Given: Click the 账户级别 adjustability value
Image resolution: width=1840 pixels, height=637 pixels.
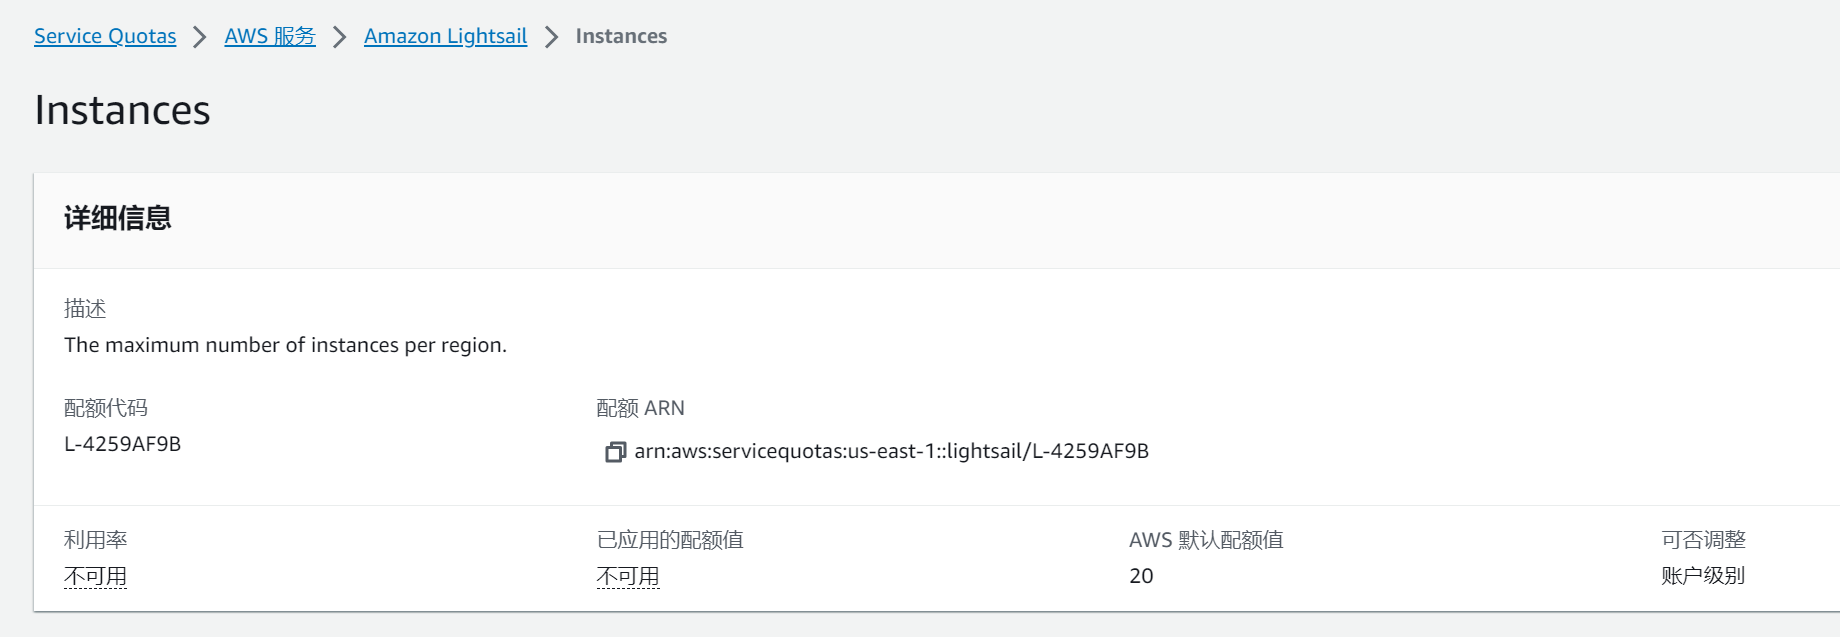Looking at the screenshot, I should coord(1703,576).
